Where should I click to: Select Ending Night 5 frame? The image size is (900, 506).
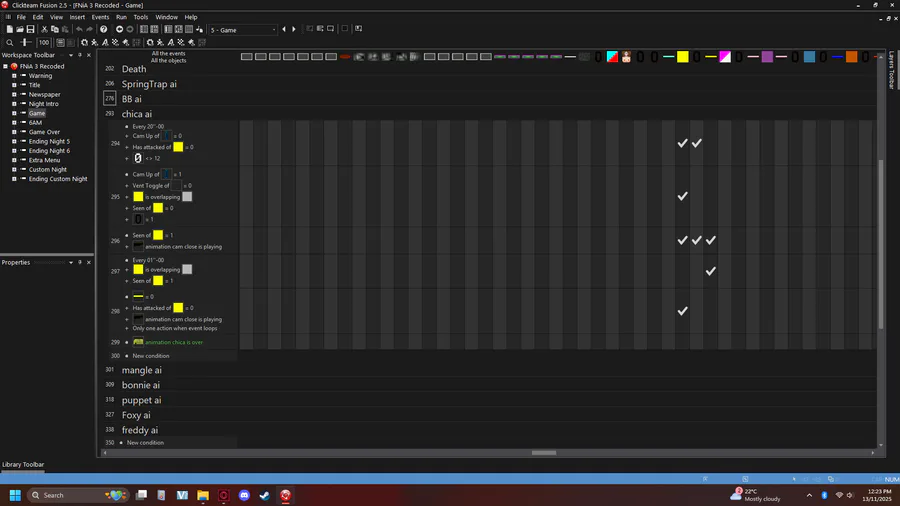[x=49, y=142]
